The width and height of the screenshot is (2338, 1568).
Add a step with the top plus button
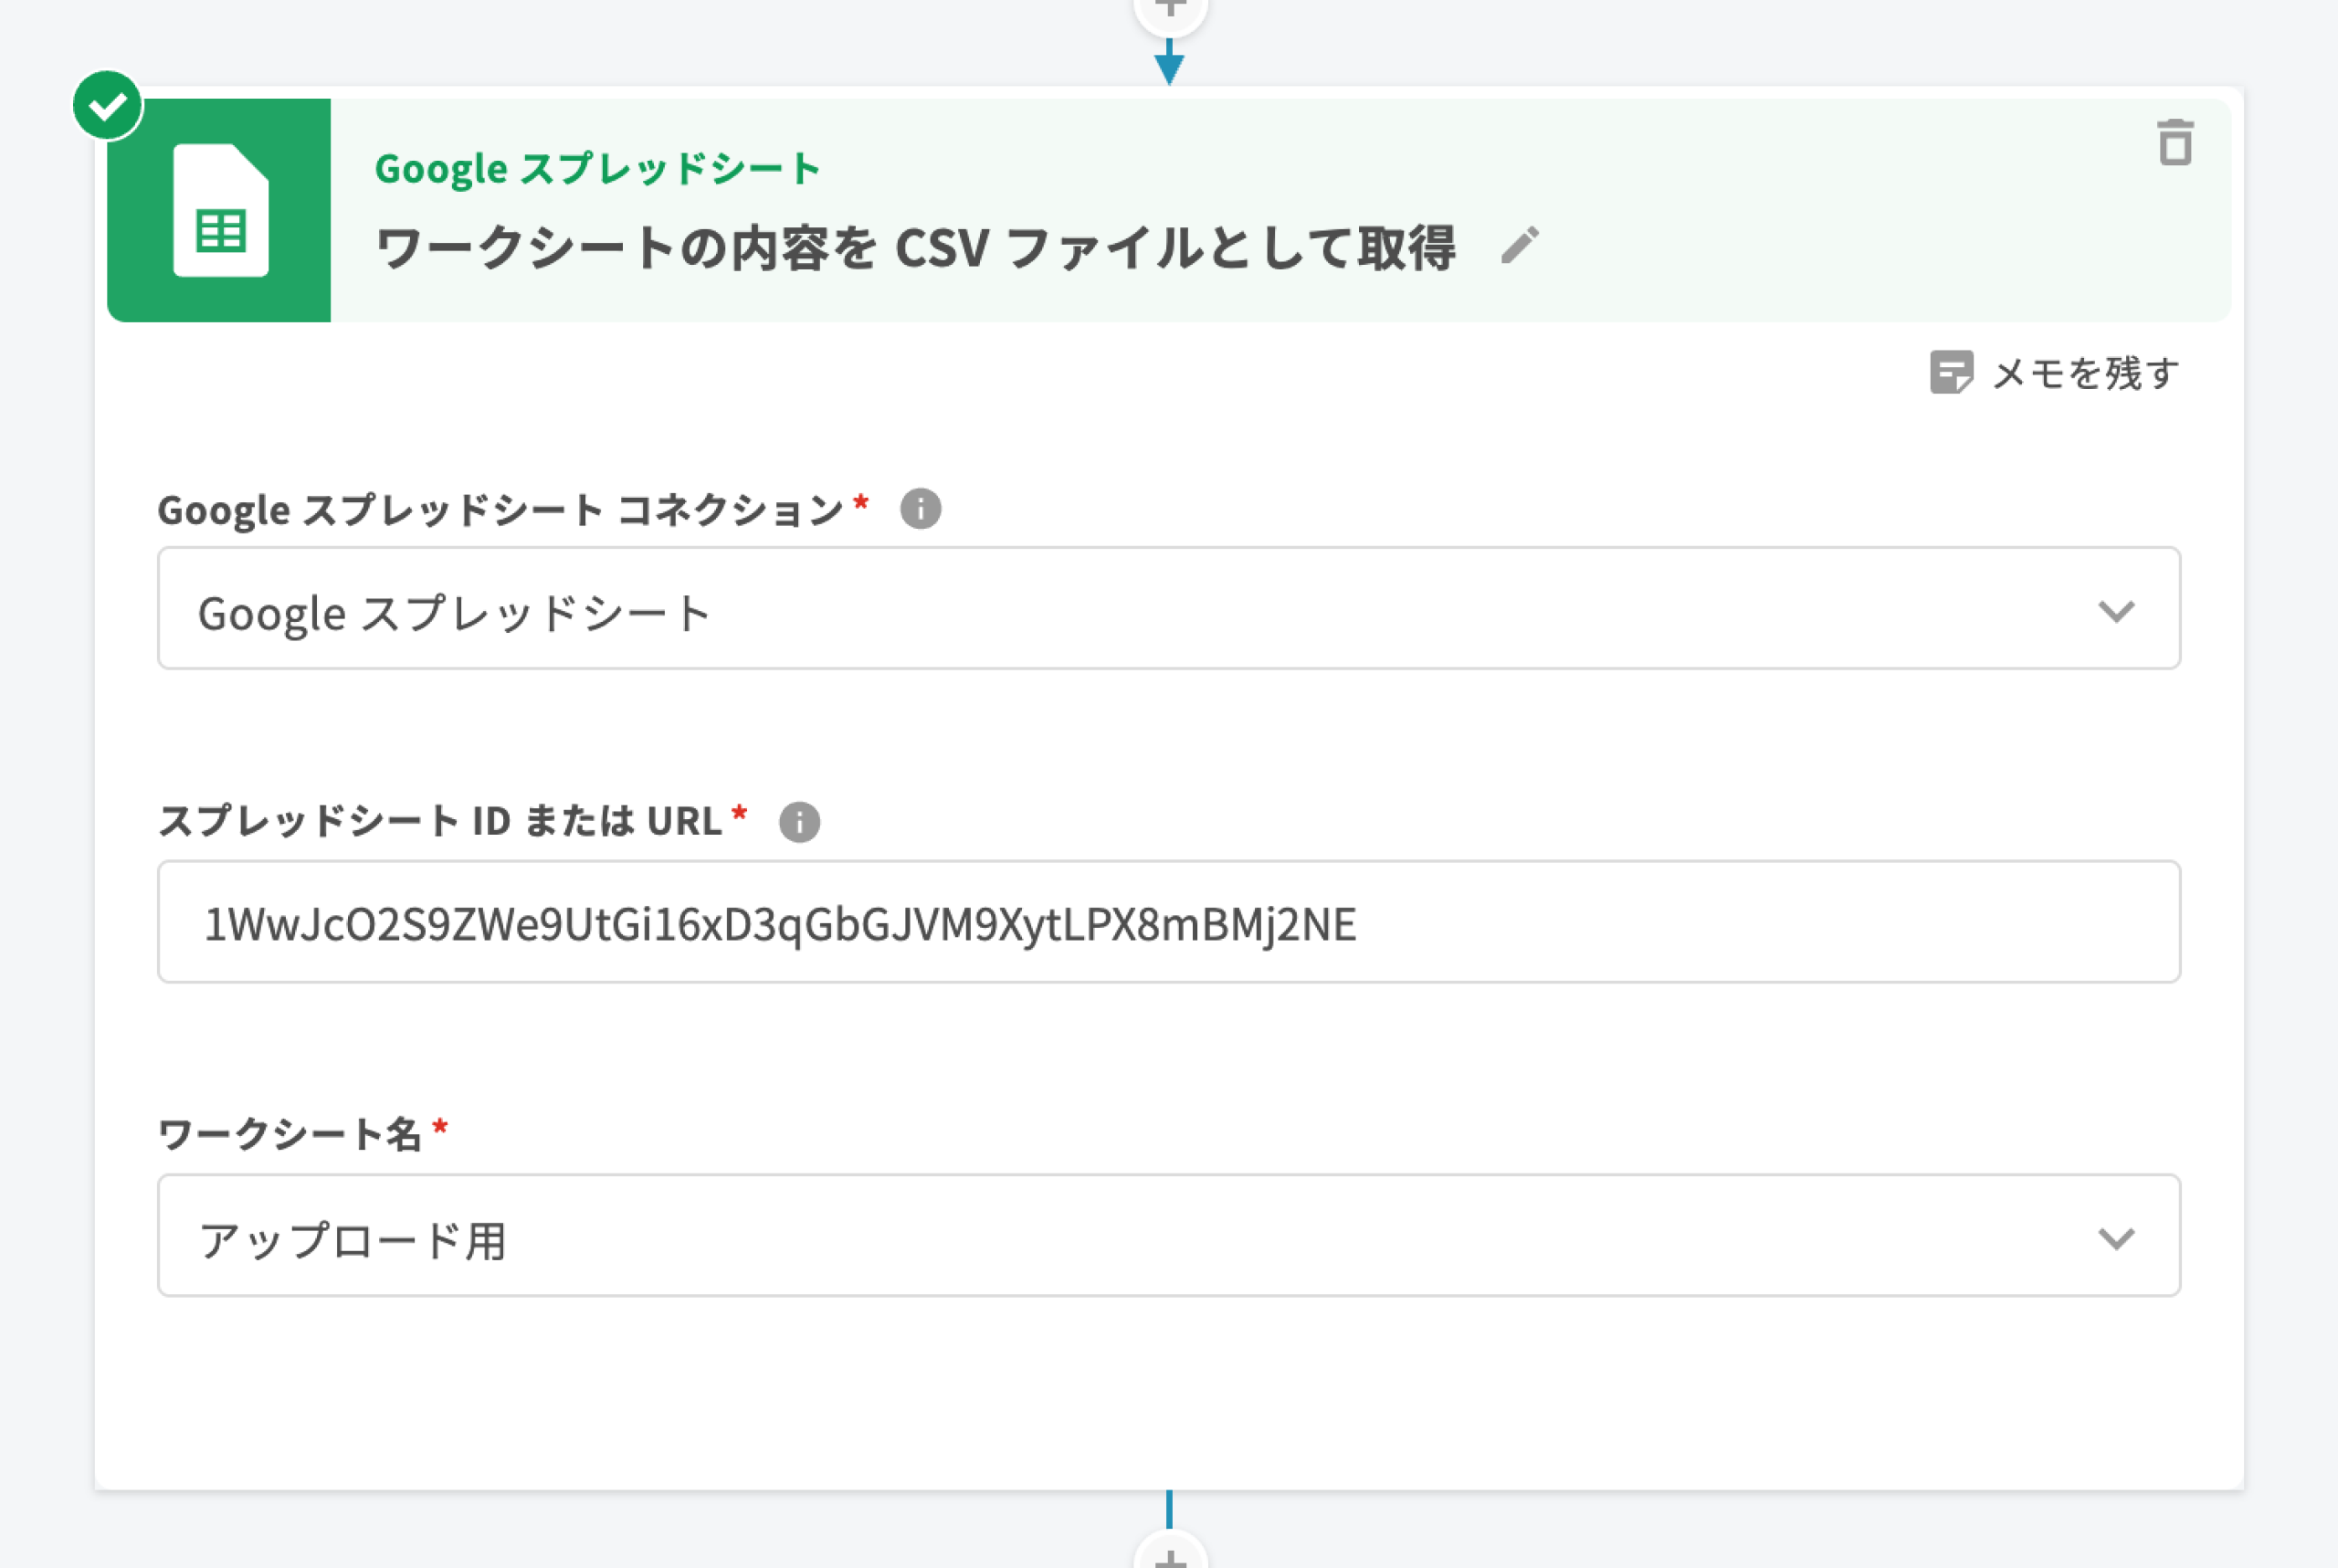click(1170, 10)
